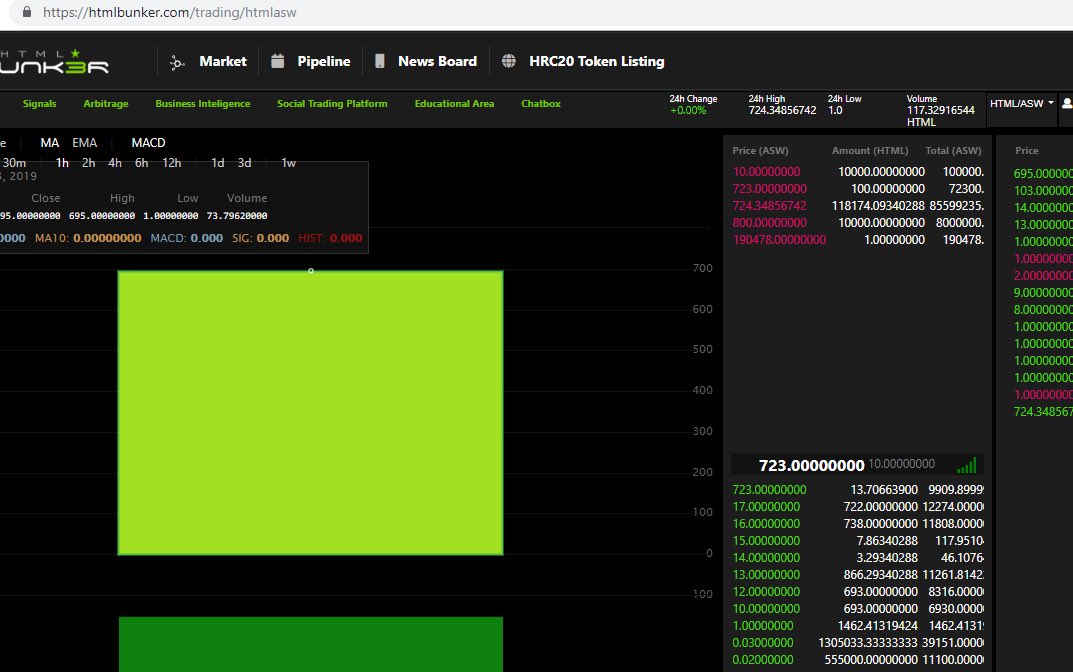Image resolution: width=1073 pixels, height=672 pixels.
Task: Click buy order priced 16.00000000
Action: [x=858, y=524]
